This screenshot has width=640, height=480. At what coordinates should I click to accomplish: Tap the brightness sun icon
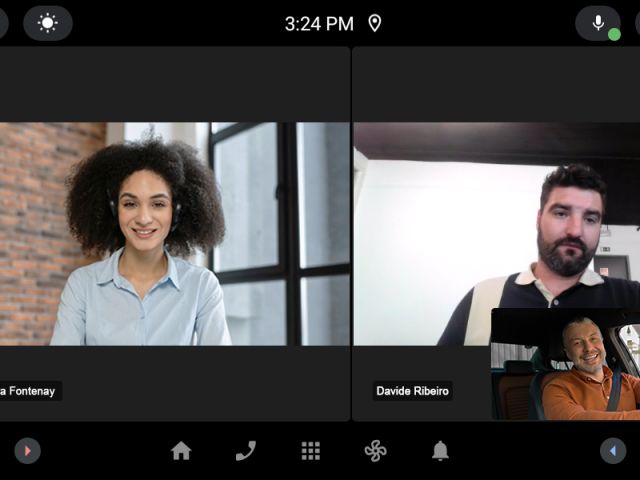pyautogui.click(x=48, y=23)
